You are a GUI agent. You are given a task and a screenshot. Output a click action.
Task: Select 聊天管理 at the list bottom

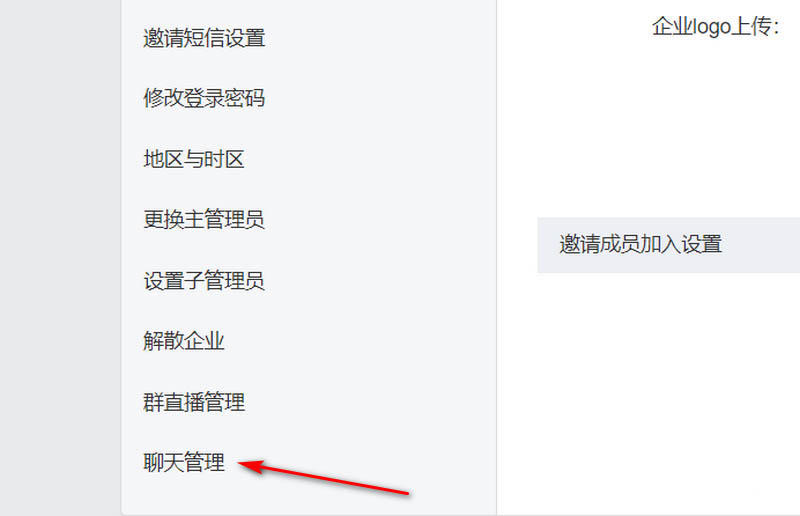(x=184, y=462)
